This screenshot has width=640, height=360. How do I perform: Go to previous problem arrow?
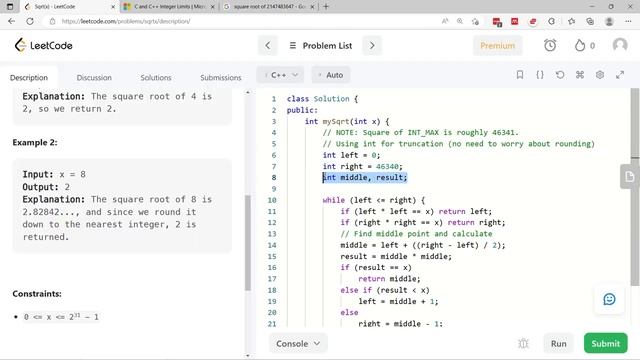coord(268,45)
